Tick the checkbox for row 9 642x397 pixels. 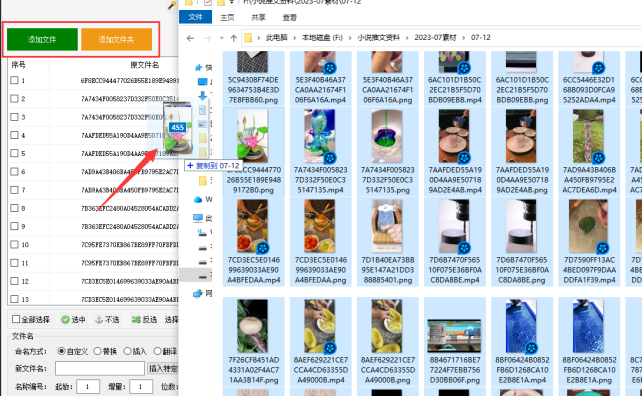14,226
